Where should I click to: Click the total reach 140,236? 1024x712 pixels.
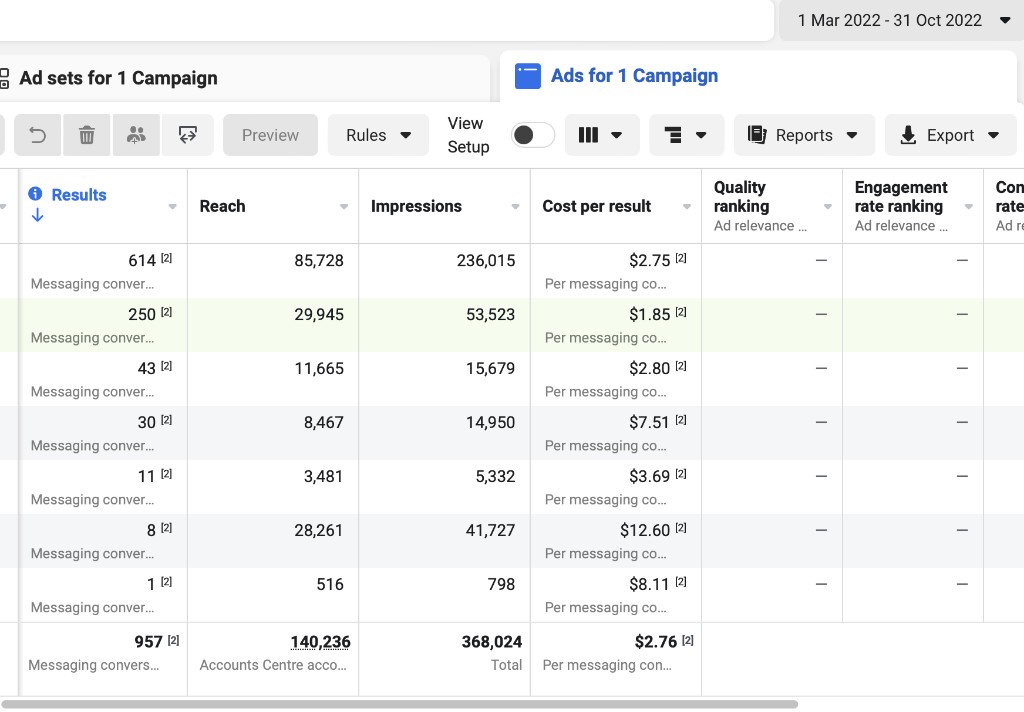(x=321, y=642)
